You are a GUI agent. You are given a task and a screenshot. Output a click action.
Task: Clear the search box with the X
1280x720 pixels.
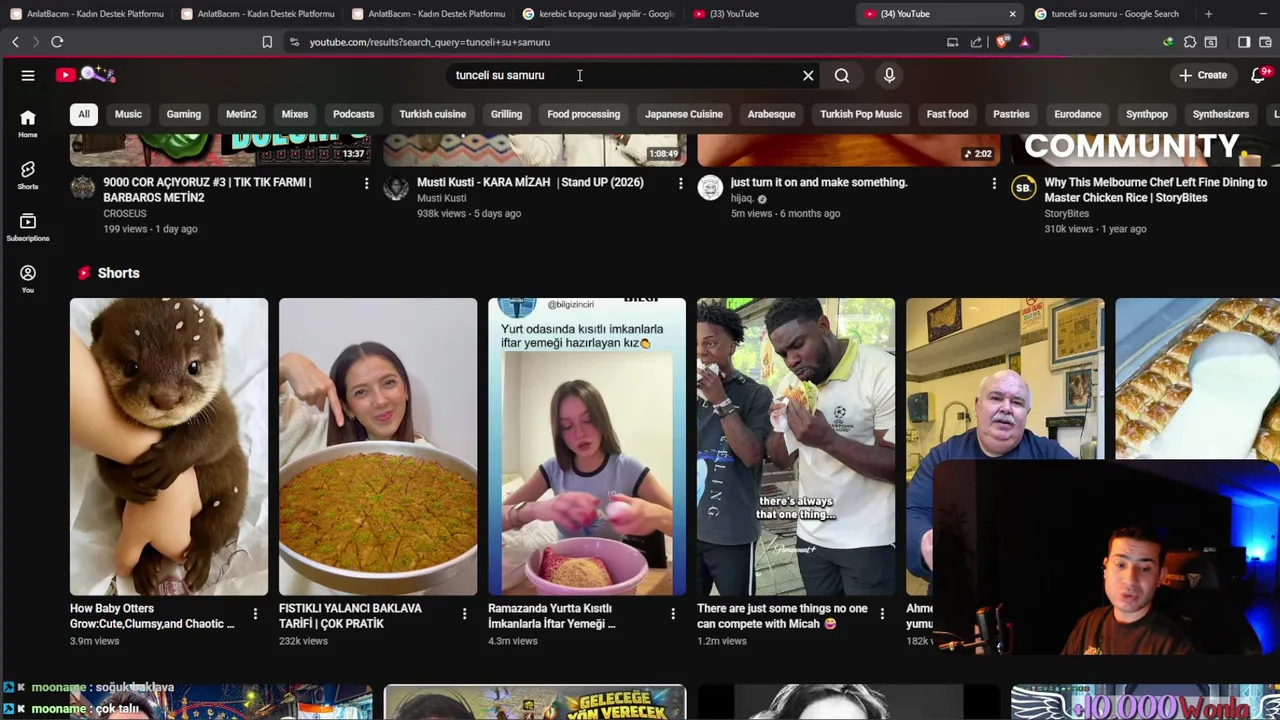tap(808, 75)
